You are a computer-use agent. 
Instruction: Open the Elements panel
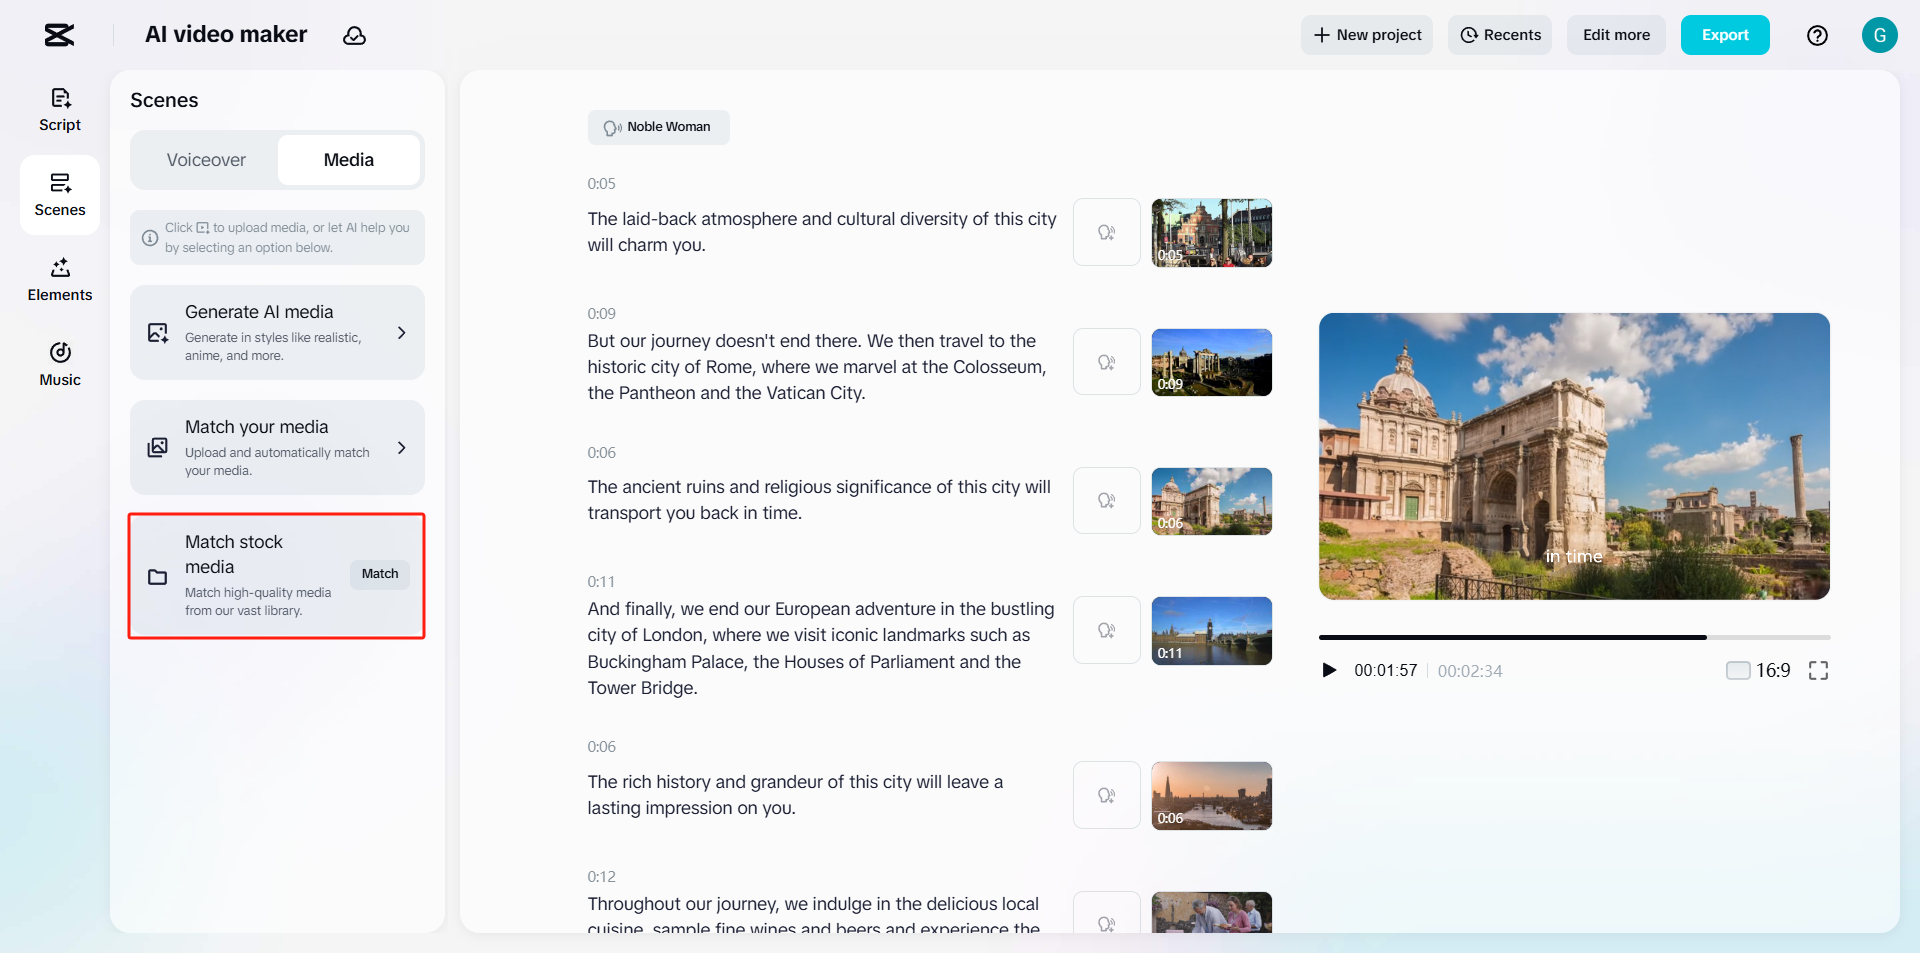[60, 280]
